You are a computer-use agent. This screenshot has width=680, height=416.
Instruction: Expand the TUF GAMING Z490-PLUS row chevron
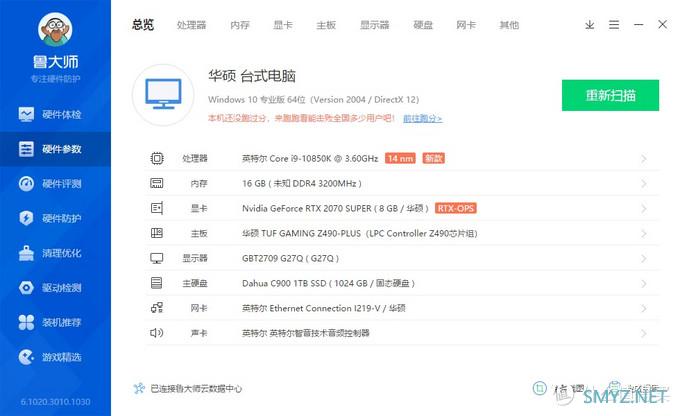coord(644,234)
